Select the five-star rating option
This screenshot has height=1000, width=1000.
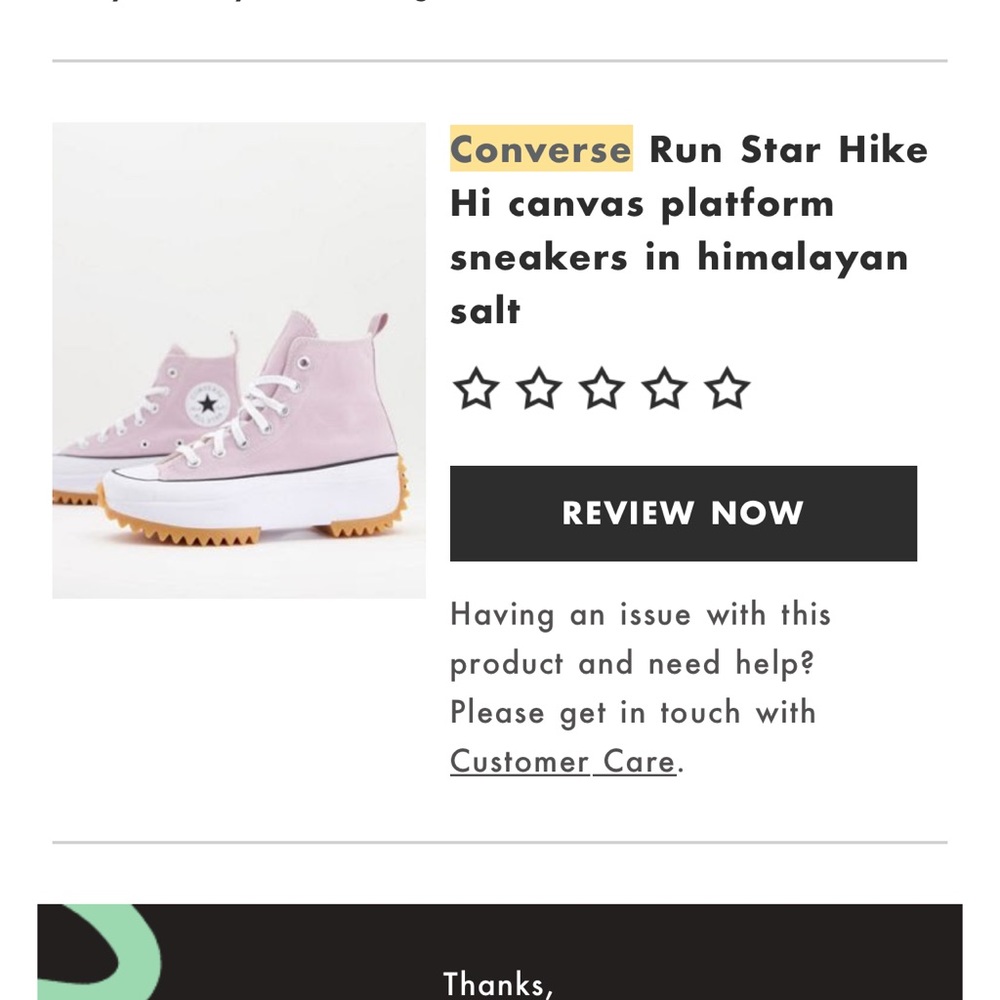727,389
